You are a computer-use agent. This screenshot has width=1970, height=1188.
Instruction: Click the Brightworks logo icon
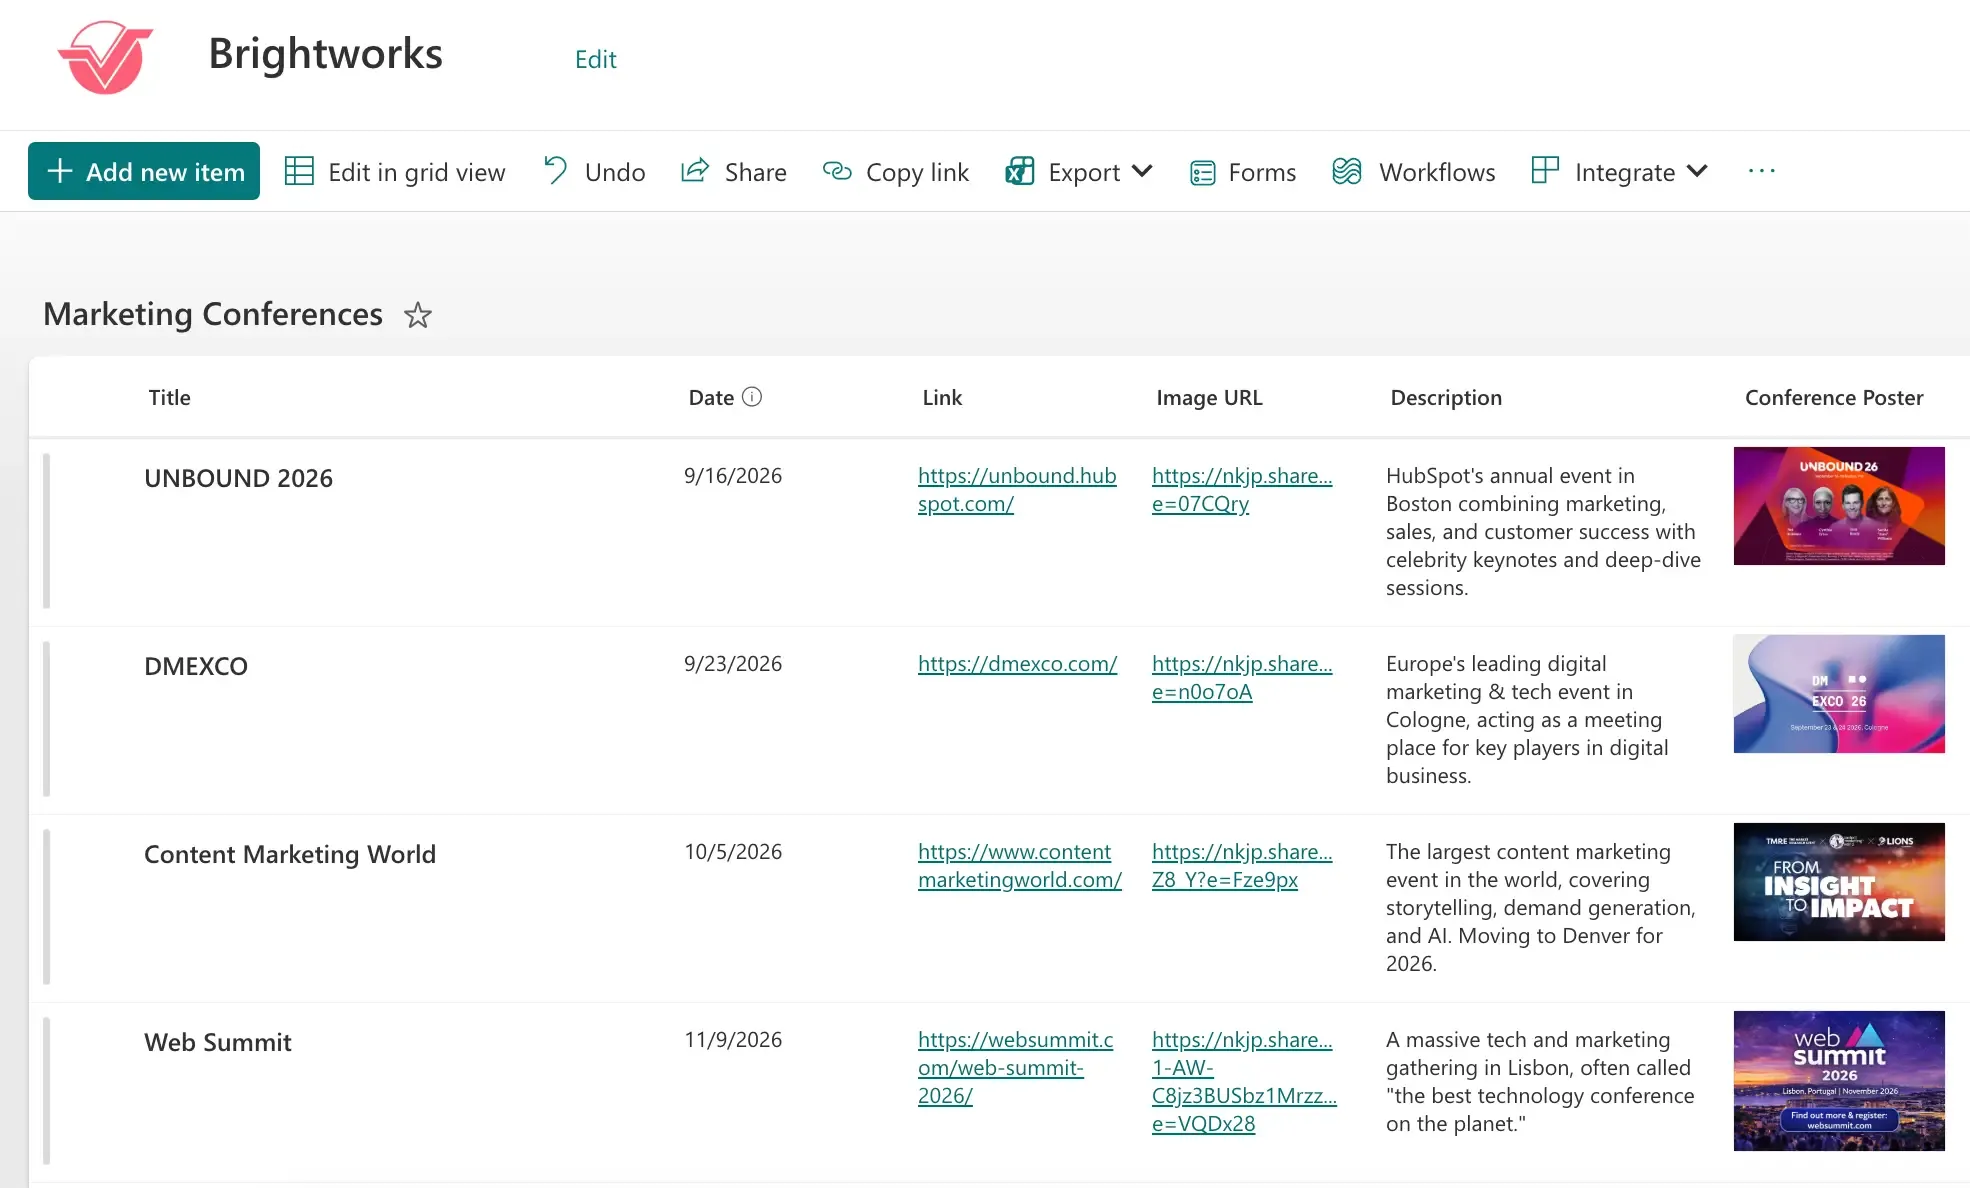(105, 57)
